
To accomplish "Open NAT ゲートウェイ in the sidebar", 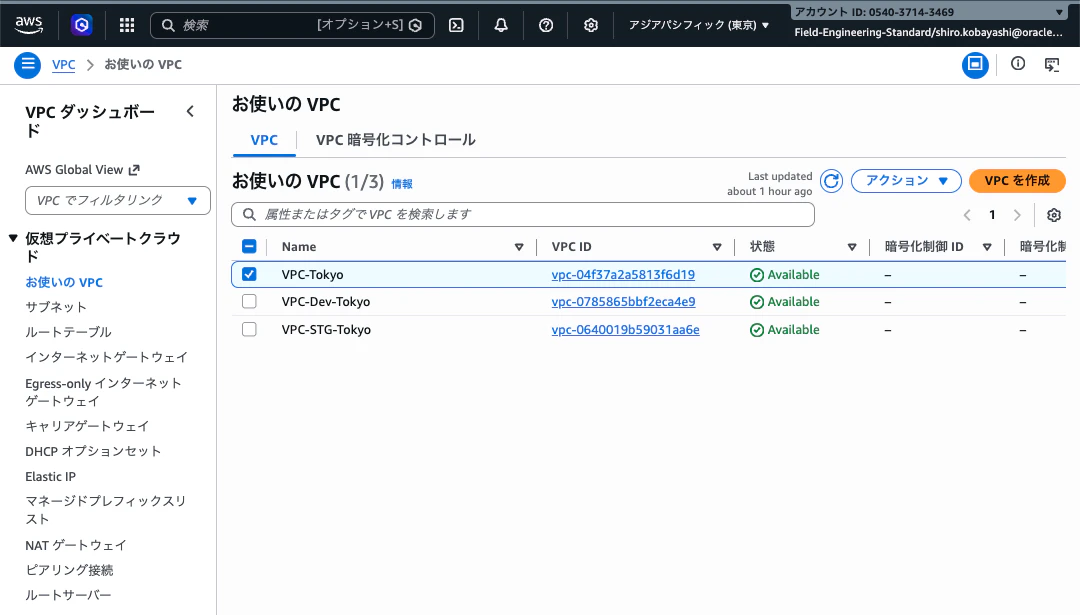I will click(76, 545).
